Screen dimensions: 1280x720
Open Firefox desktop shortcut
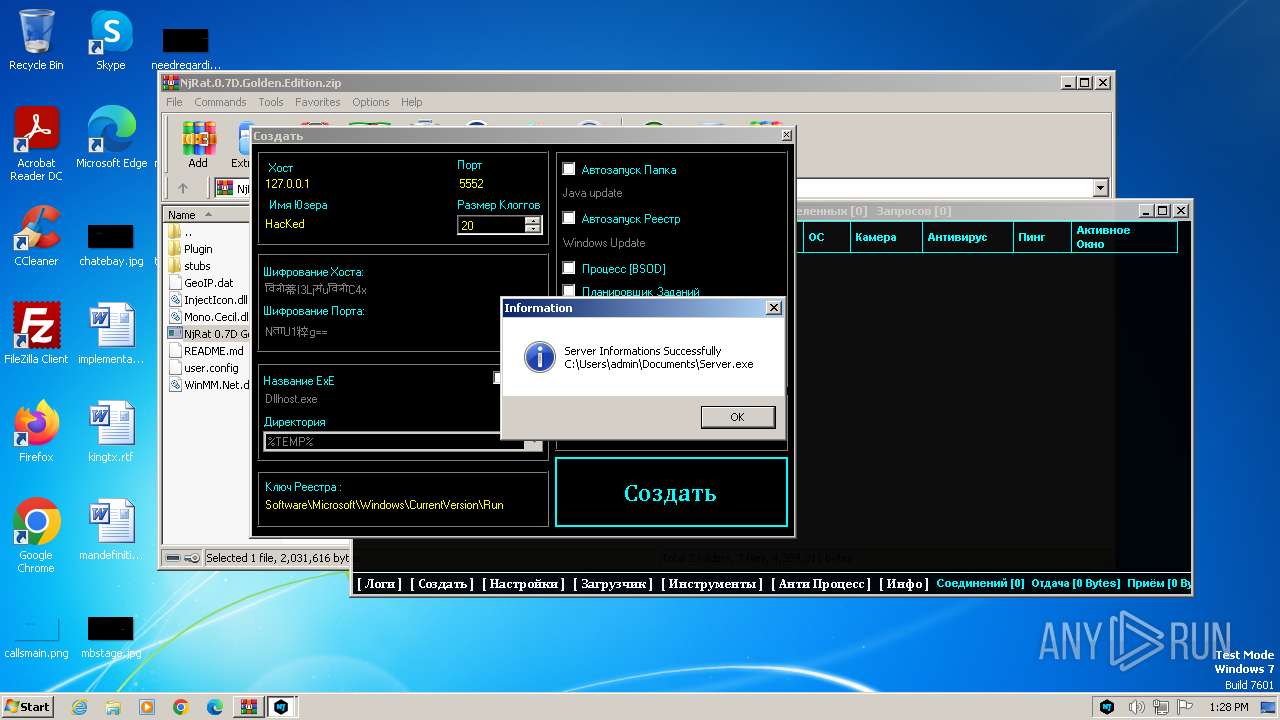[36, 431]
